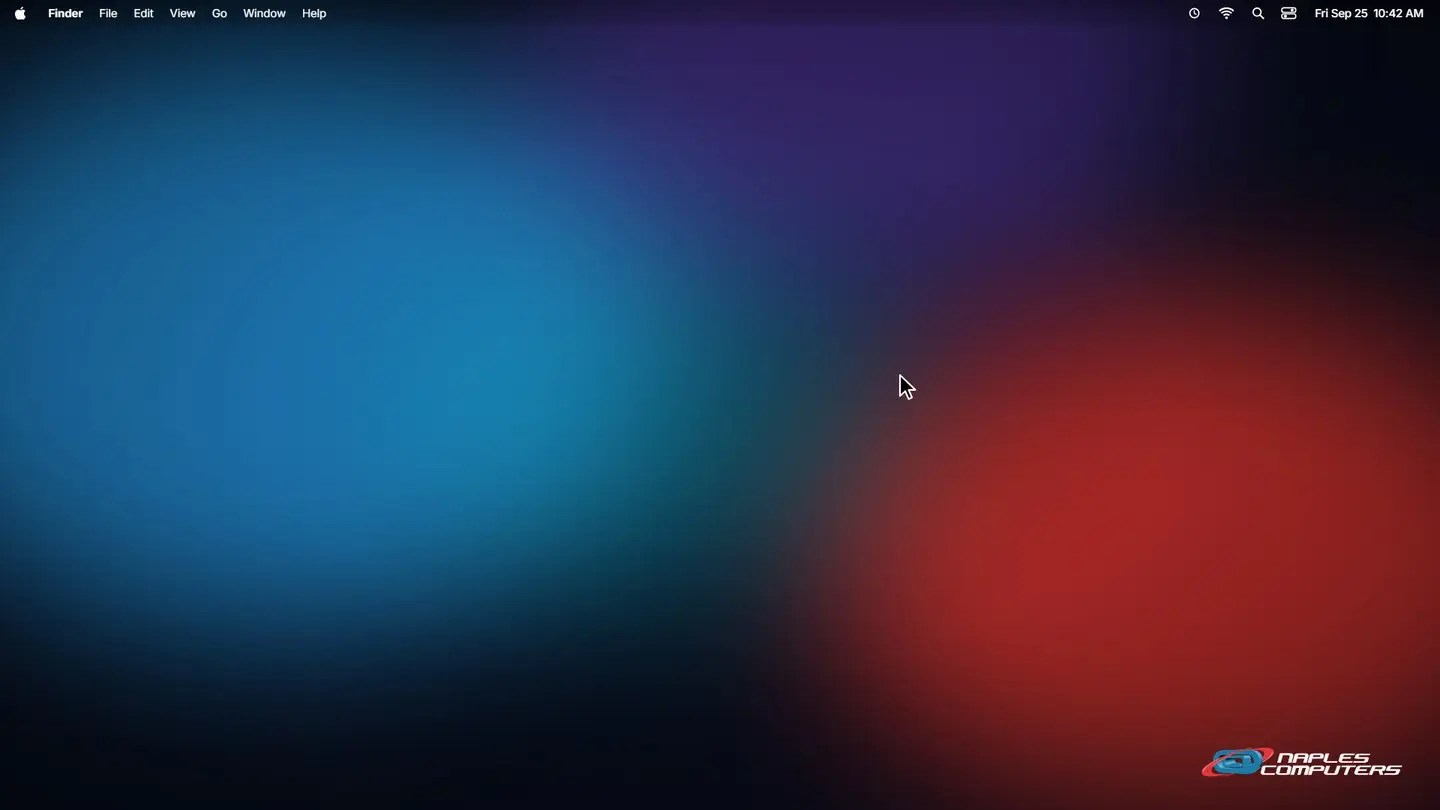Open the Go menu
The width and height of the screenshot is (1440, 810).
[x=219, y=13]
